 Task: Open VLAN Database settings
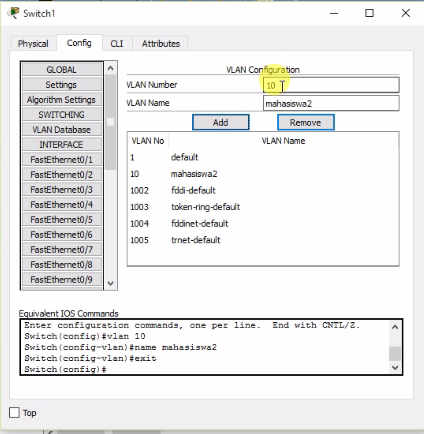point(62,130)
